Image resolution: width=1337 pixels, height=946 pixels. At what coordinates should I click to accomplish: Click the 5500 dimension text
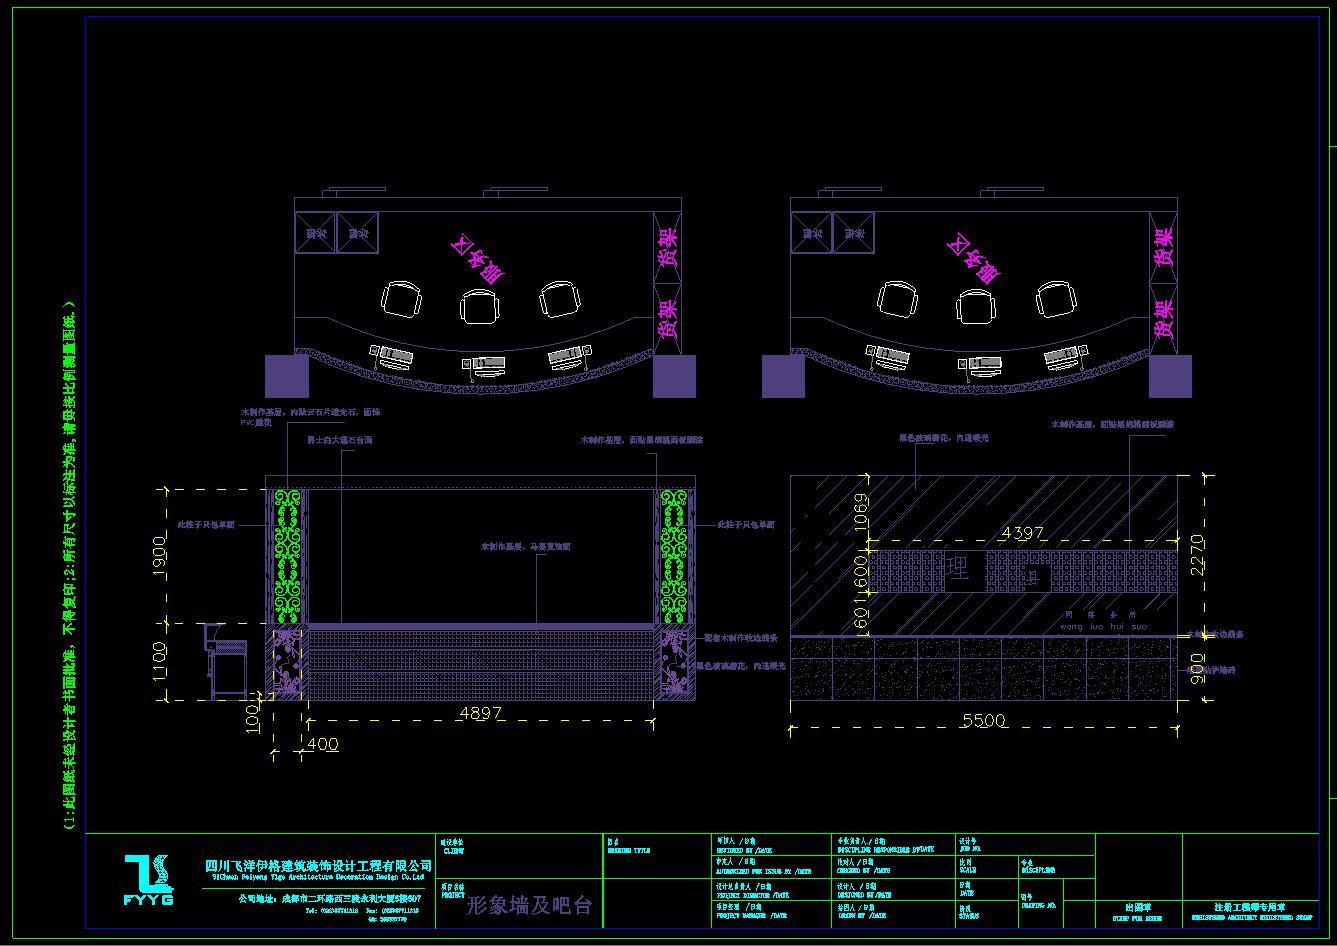[x=984, y=720]
